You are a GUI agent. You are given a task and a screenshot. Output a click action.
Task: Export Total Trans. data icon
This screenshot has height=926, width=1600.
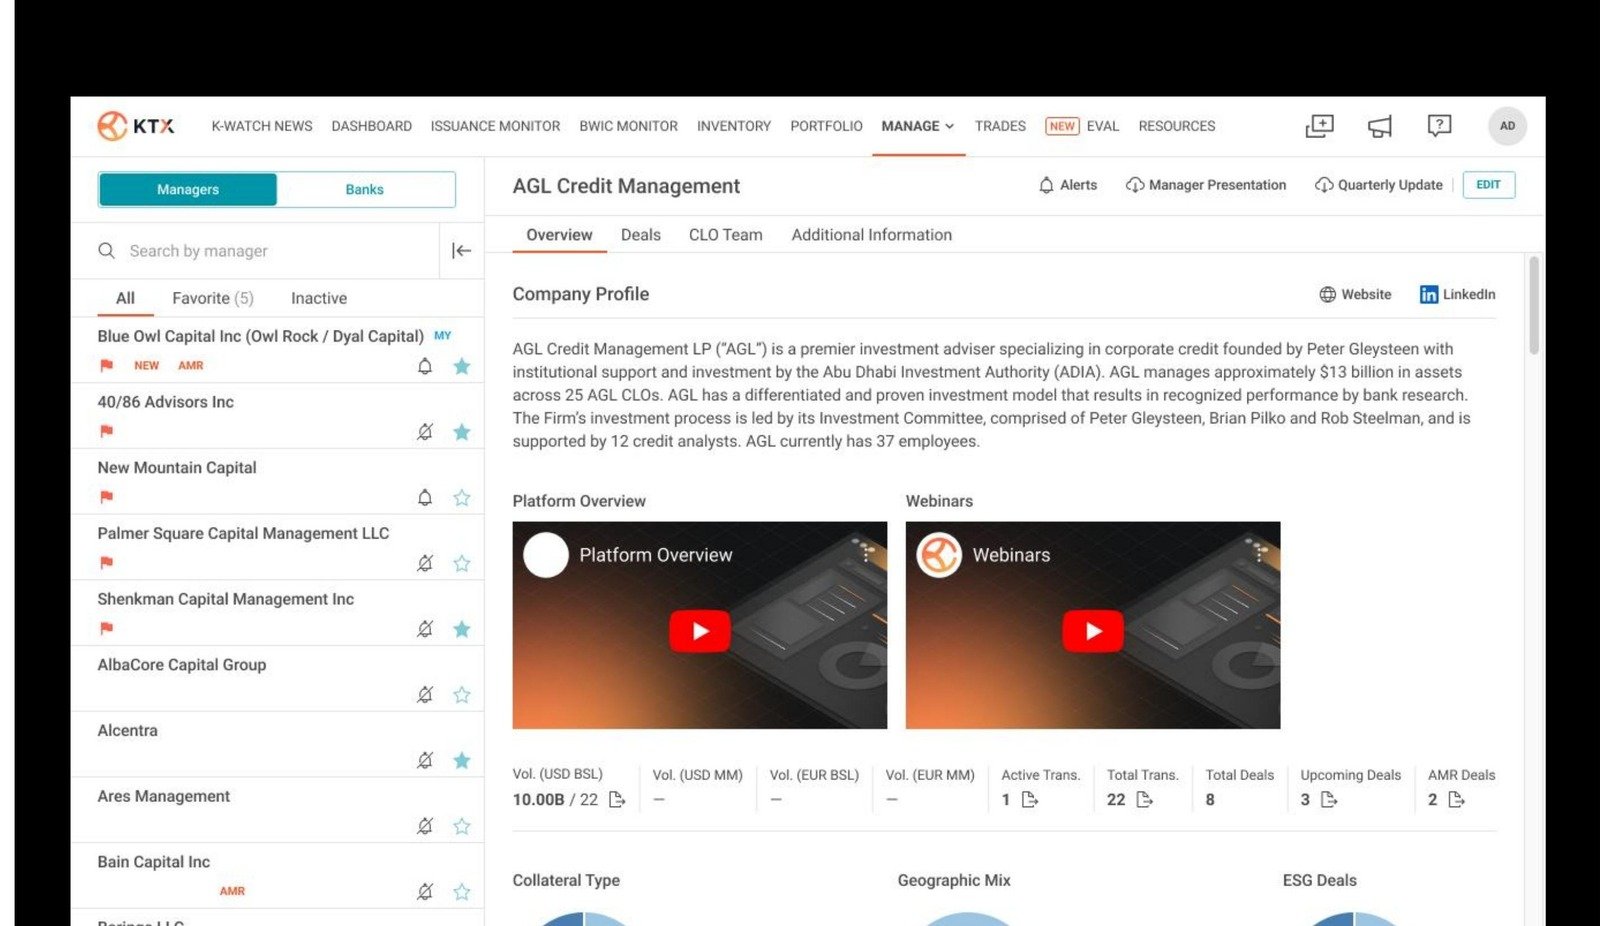click(x=1145, y=799)
